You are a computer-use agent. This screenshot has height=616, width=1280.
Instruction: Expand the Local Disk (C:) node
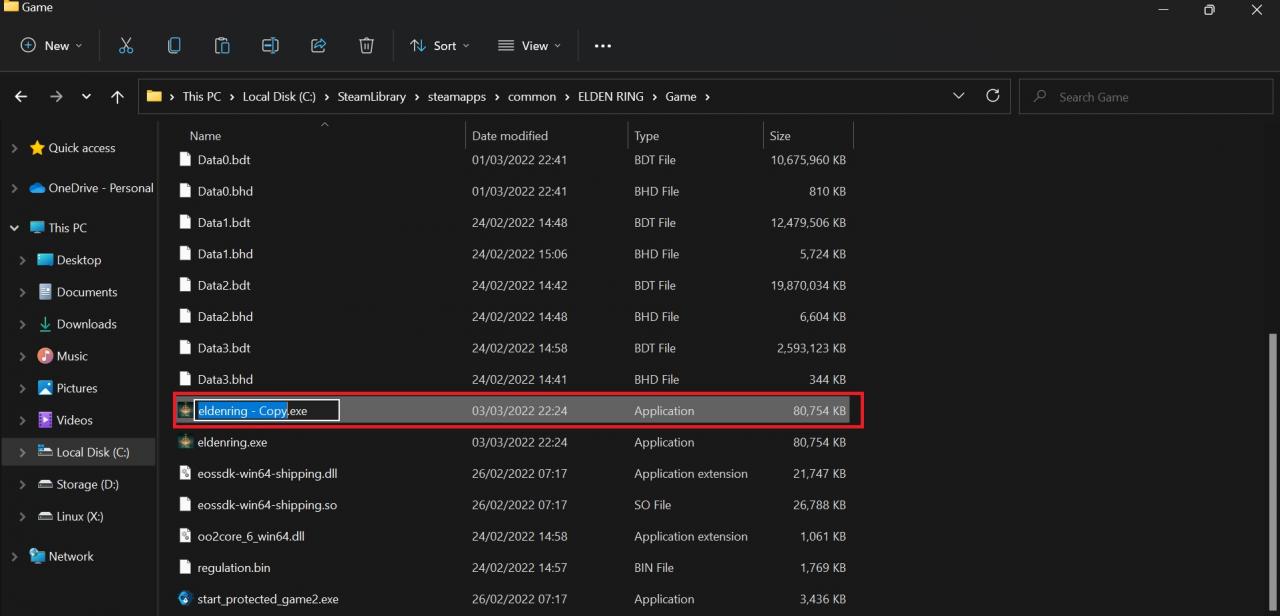[x=22, y=452]
